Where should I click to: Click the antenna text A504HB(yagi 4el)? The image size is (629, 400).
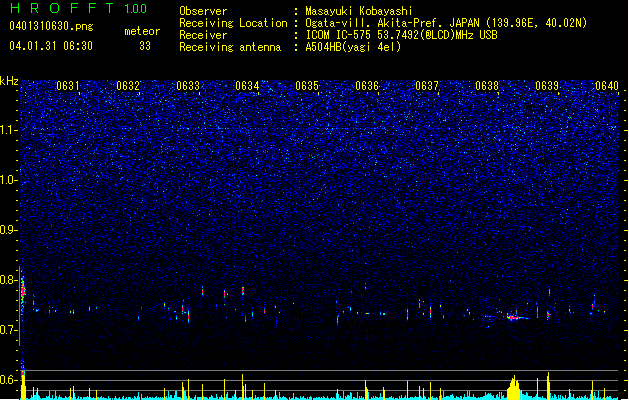tap(353, 47)
